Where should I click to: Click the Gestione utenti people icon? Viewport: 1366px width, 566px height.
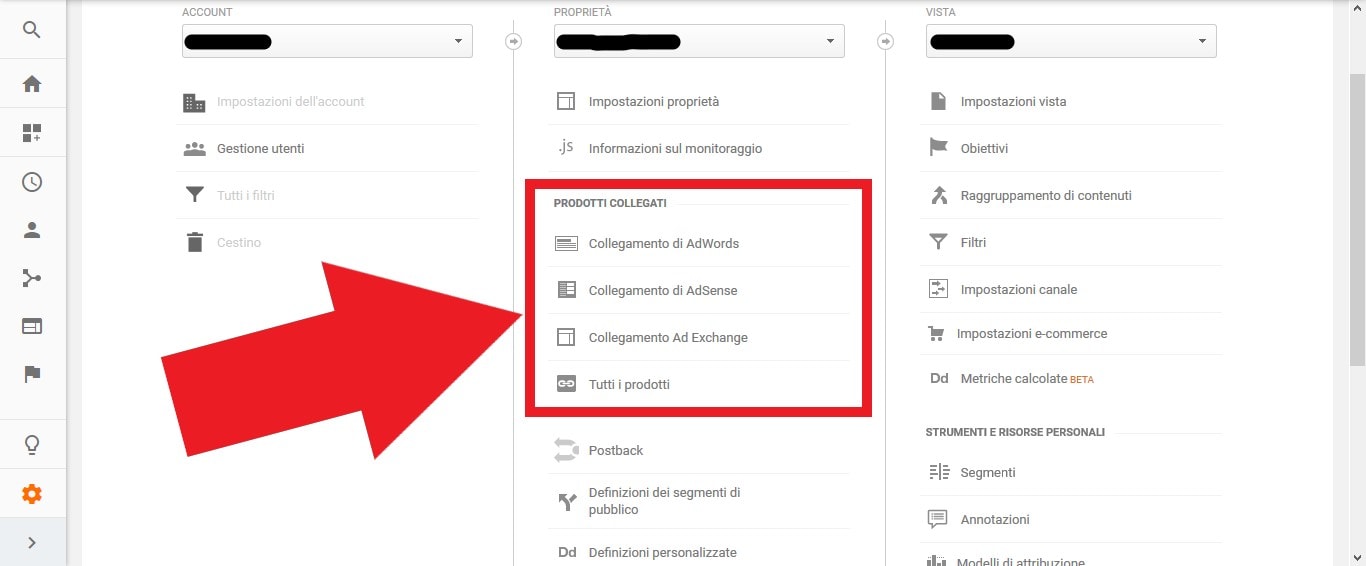[194, 148]
